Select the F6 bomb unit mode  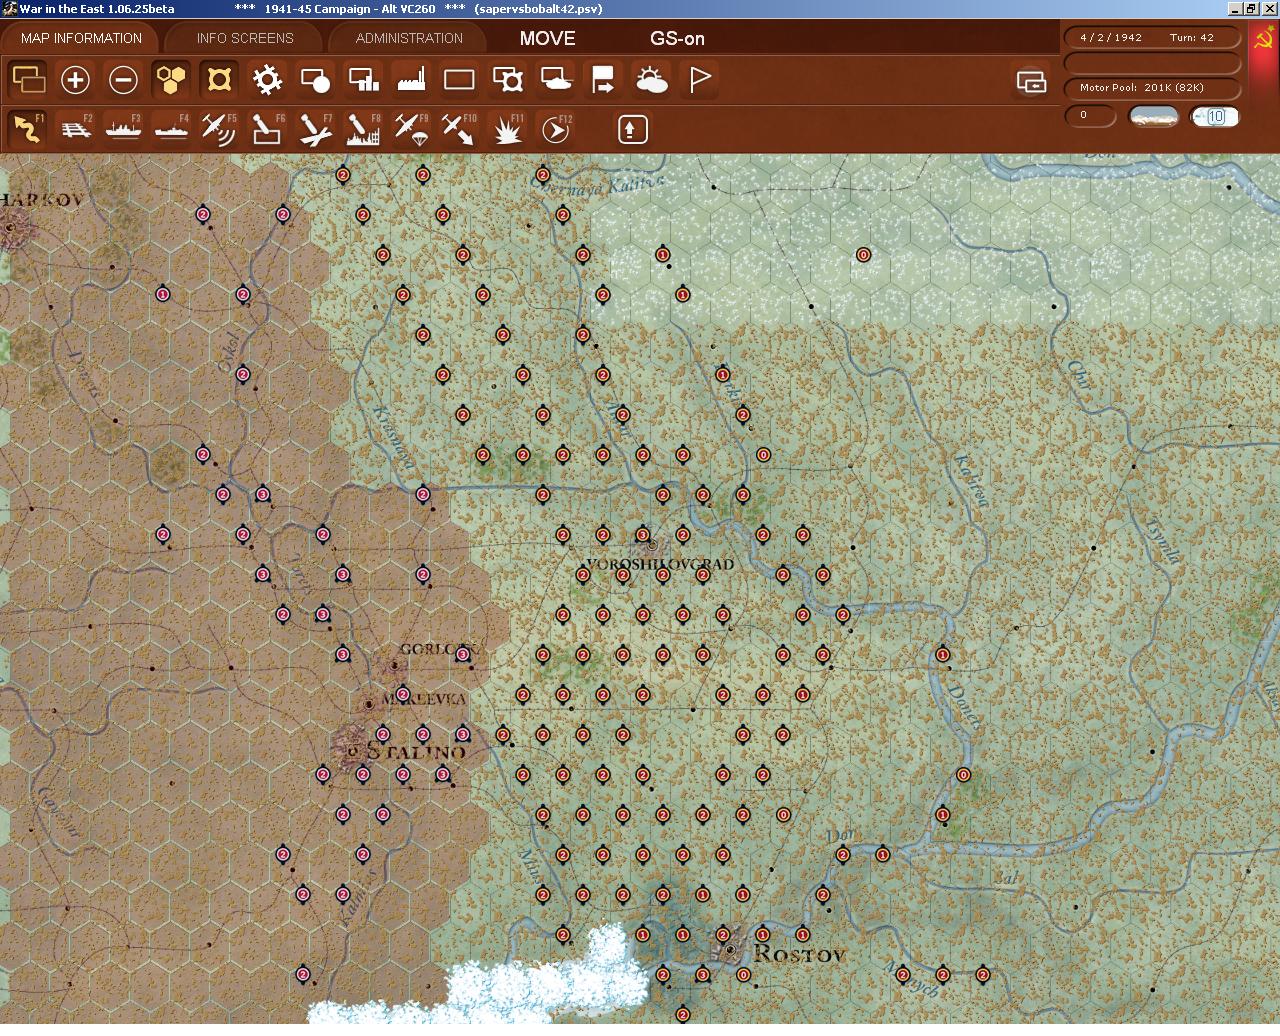point(267,129)
